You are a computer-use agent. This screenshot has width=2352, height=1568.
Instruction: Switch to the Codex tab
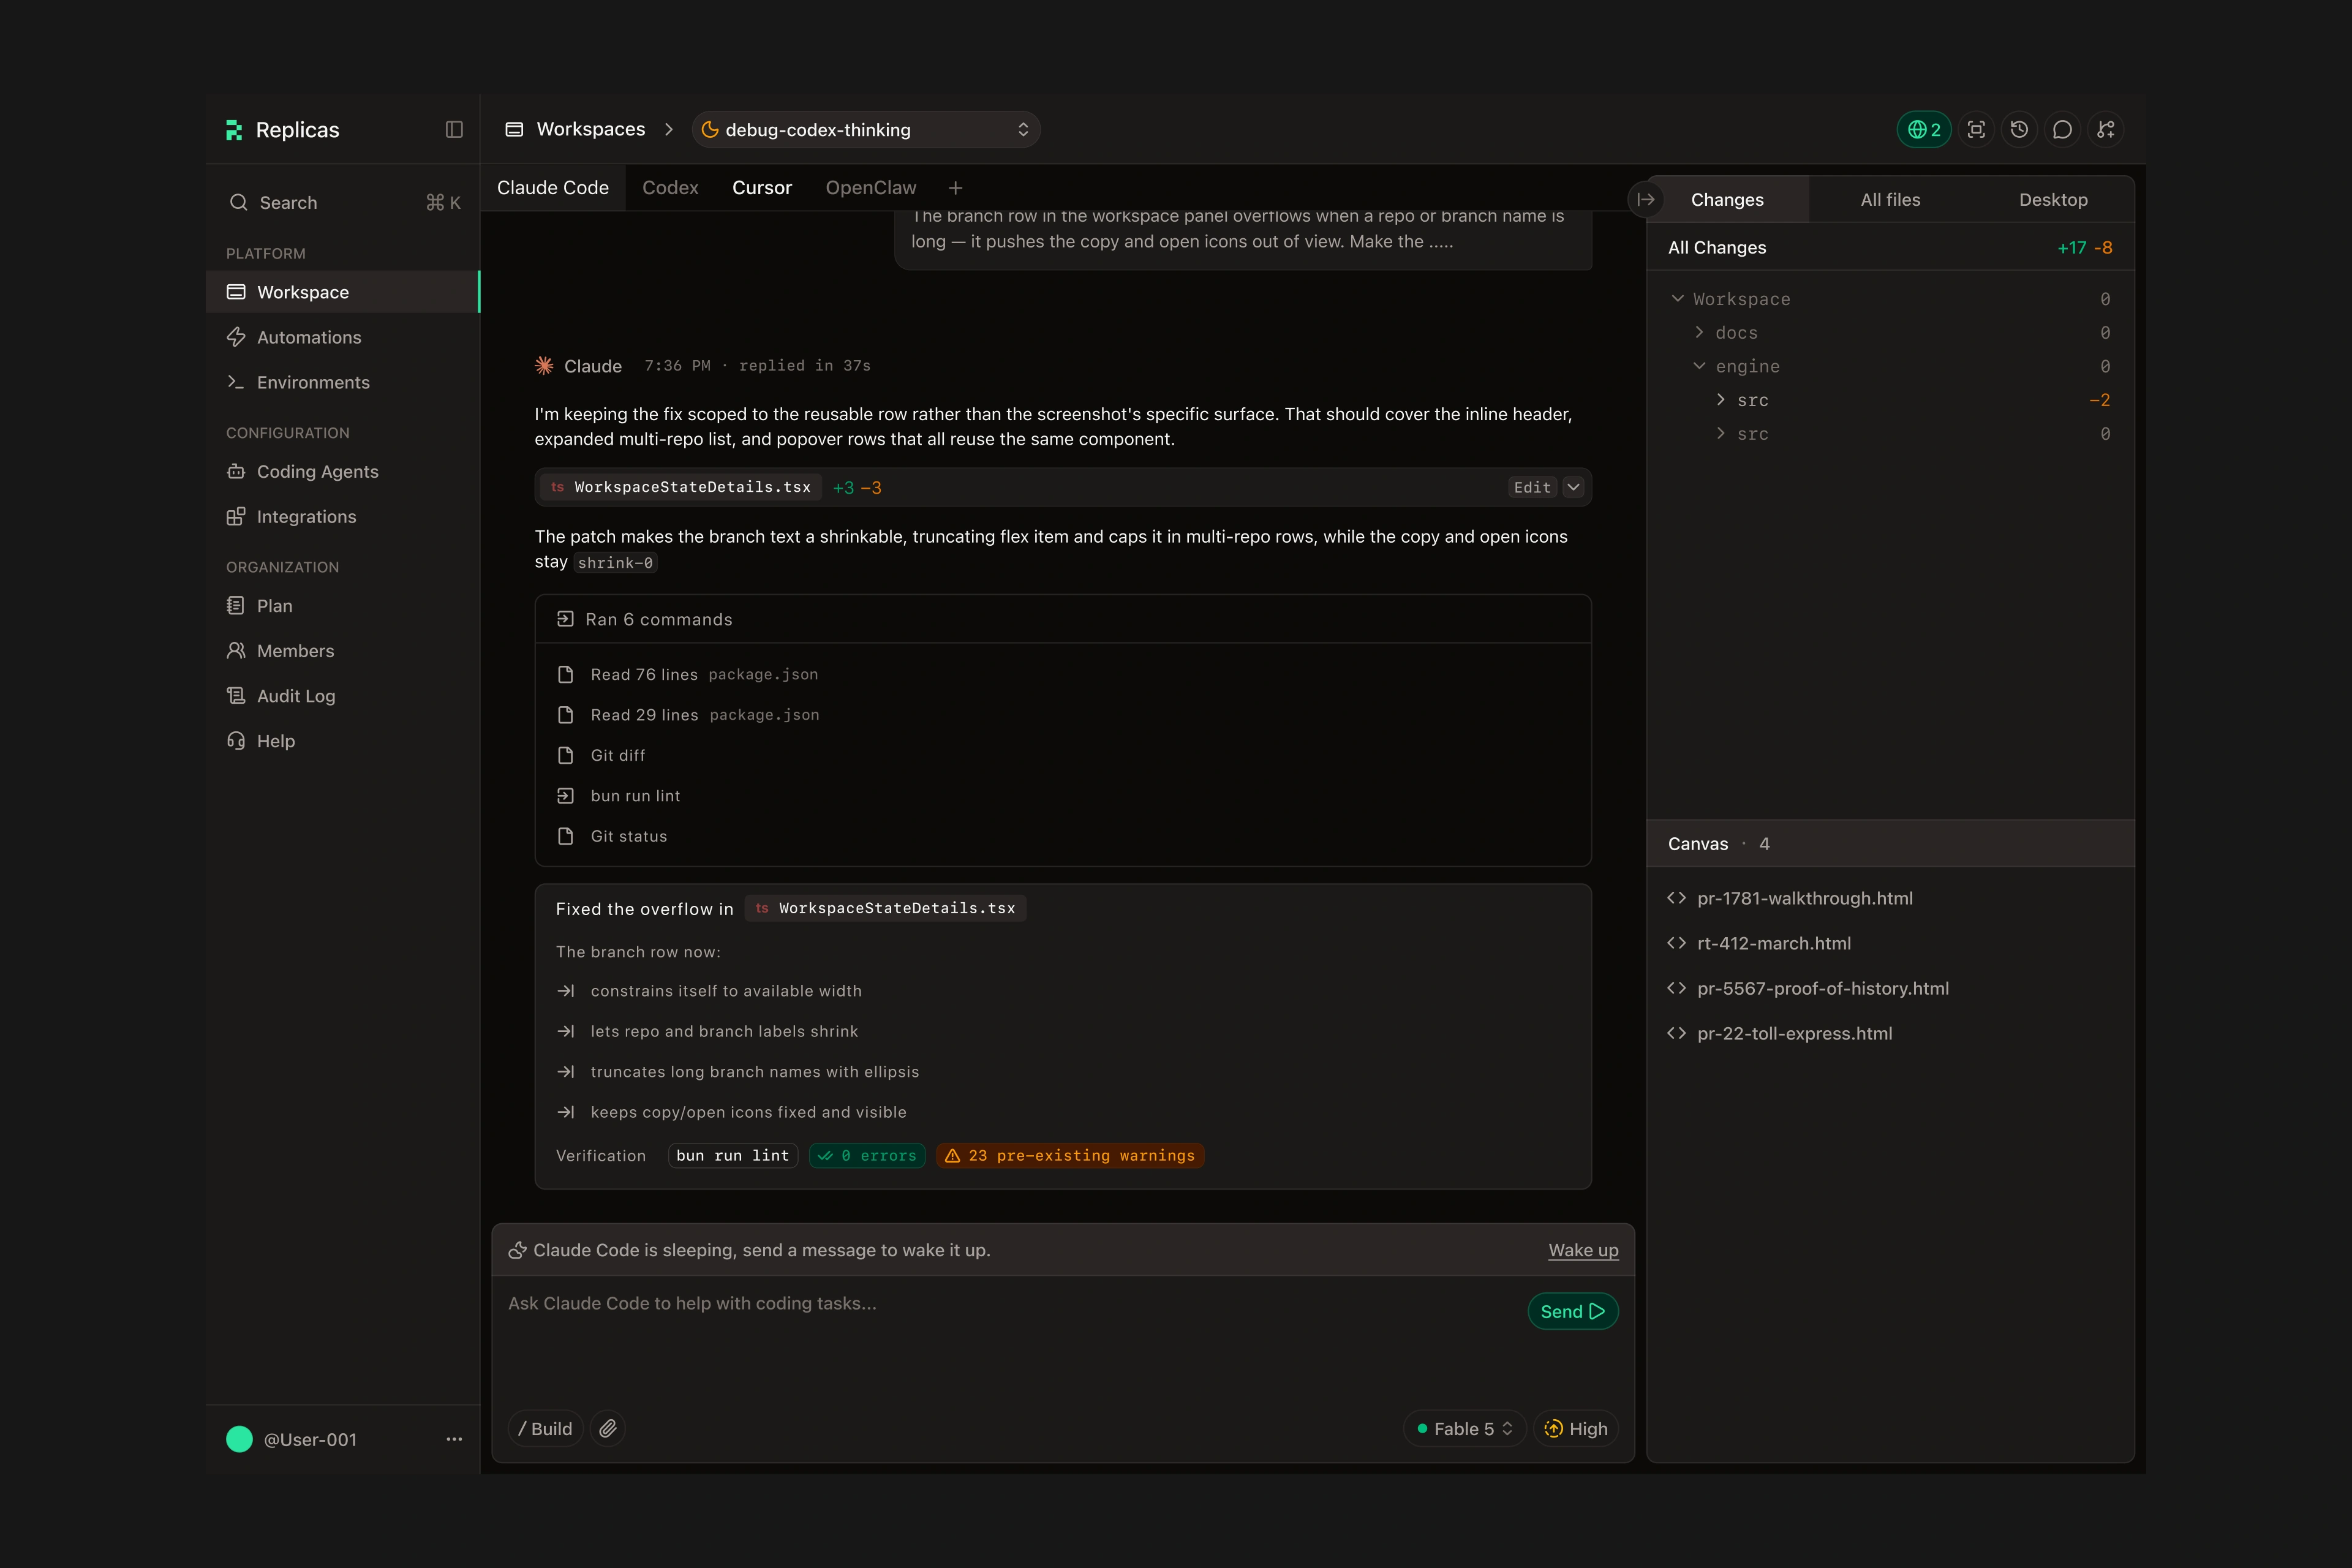pos(670,188)
